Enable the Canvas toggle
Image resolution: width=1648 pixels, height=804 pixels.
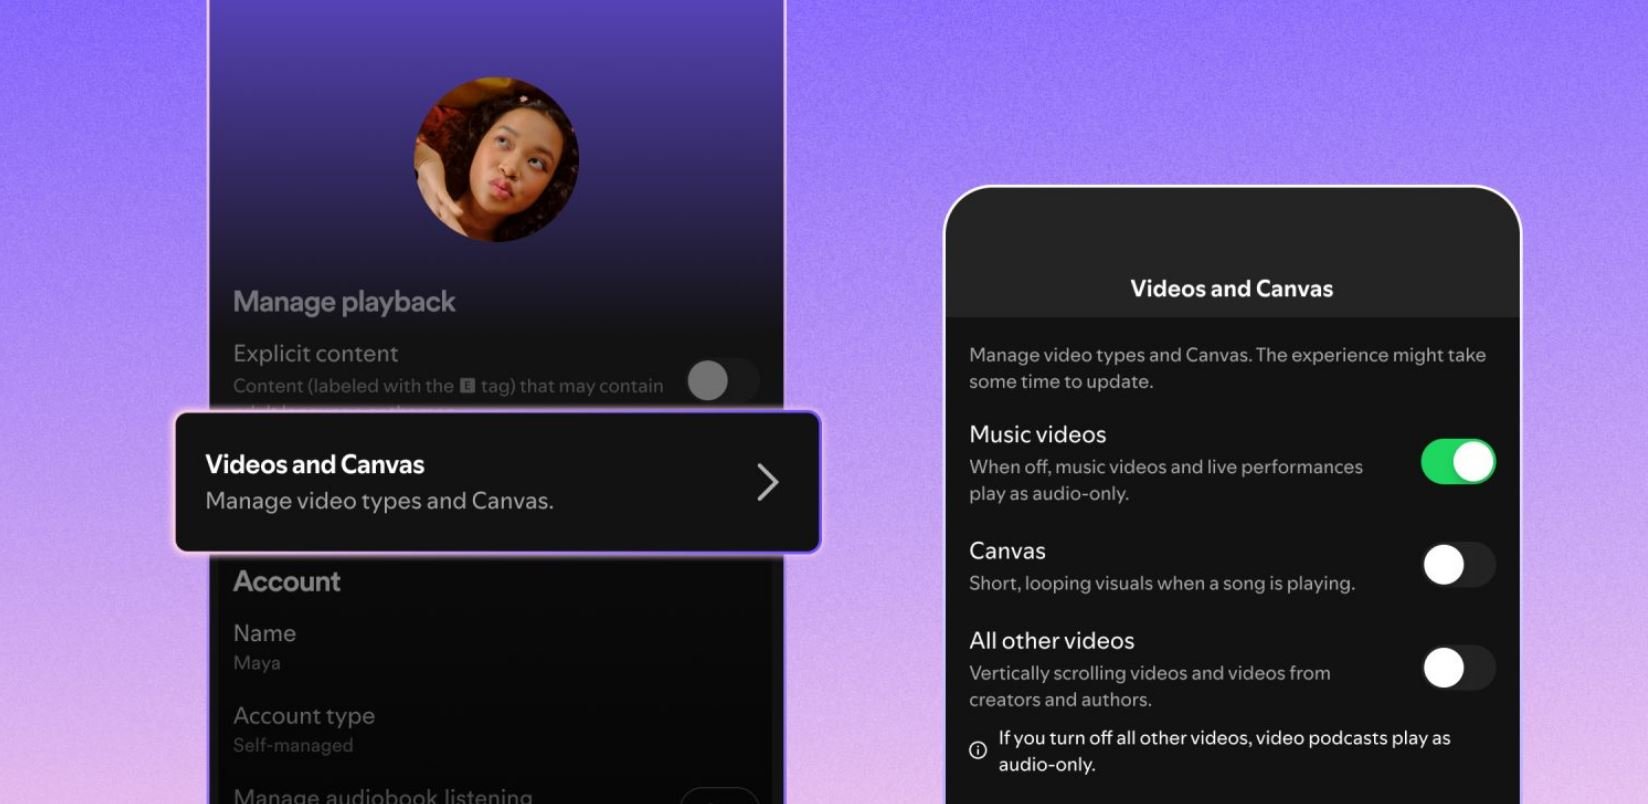(x=1458, y=565)
